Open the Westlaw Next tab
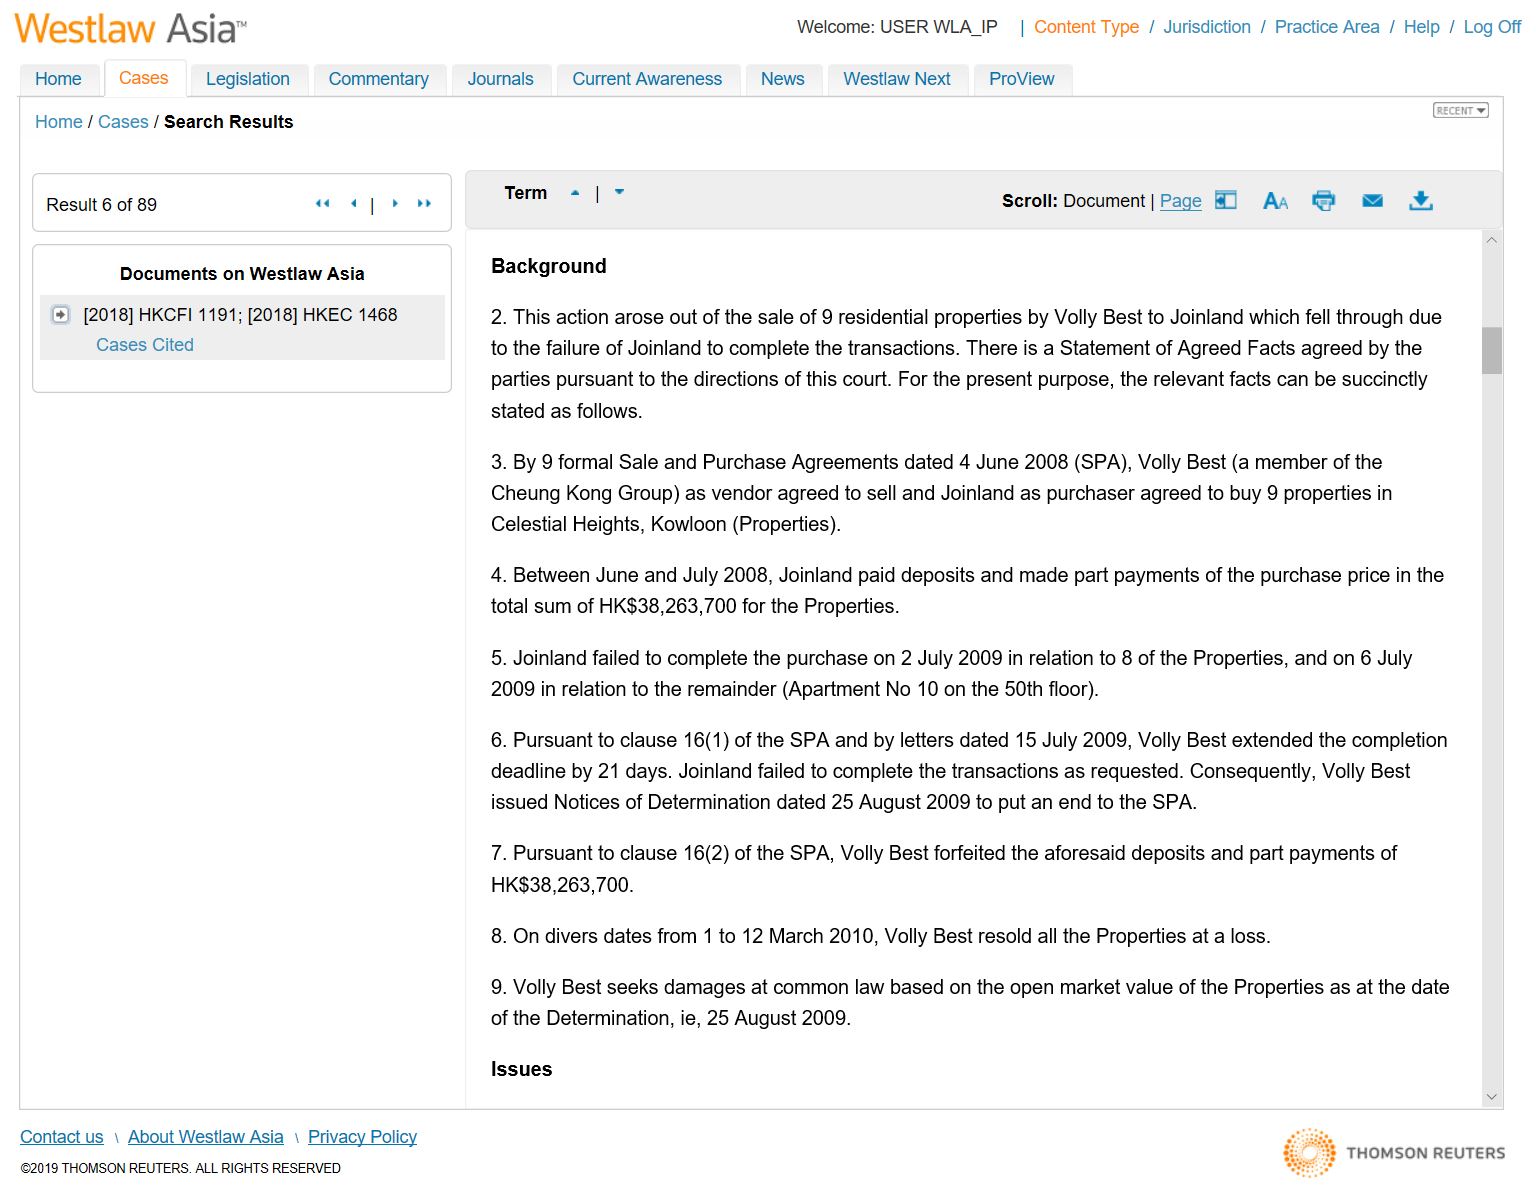This screenshot has height=1186, width=1536. pyautogui.click(x=897, y=79)
